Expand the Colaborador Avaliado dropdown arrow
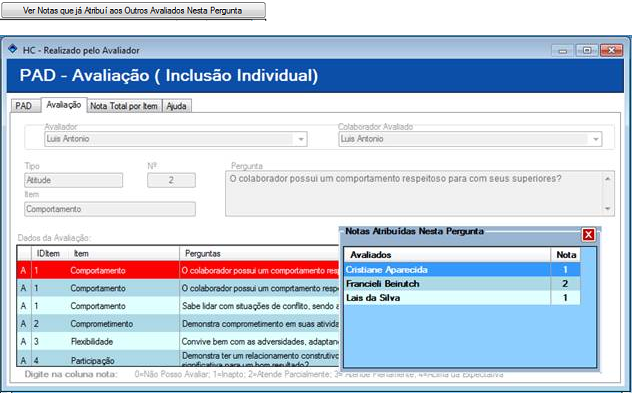Screen dimensions: 632x393 pos(596,139)
